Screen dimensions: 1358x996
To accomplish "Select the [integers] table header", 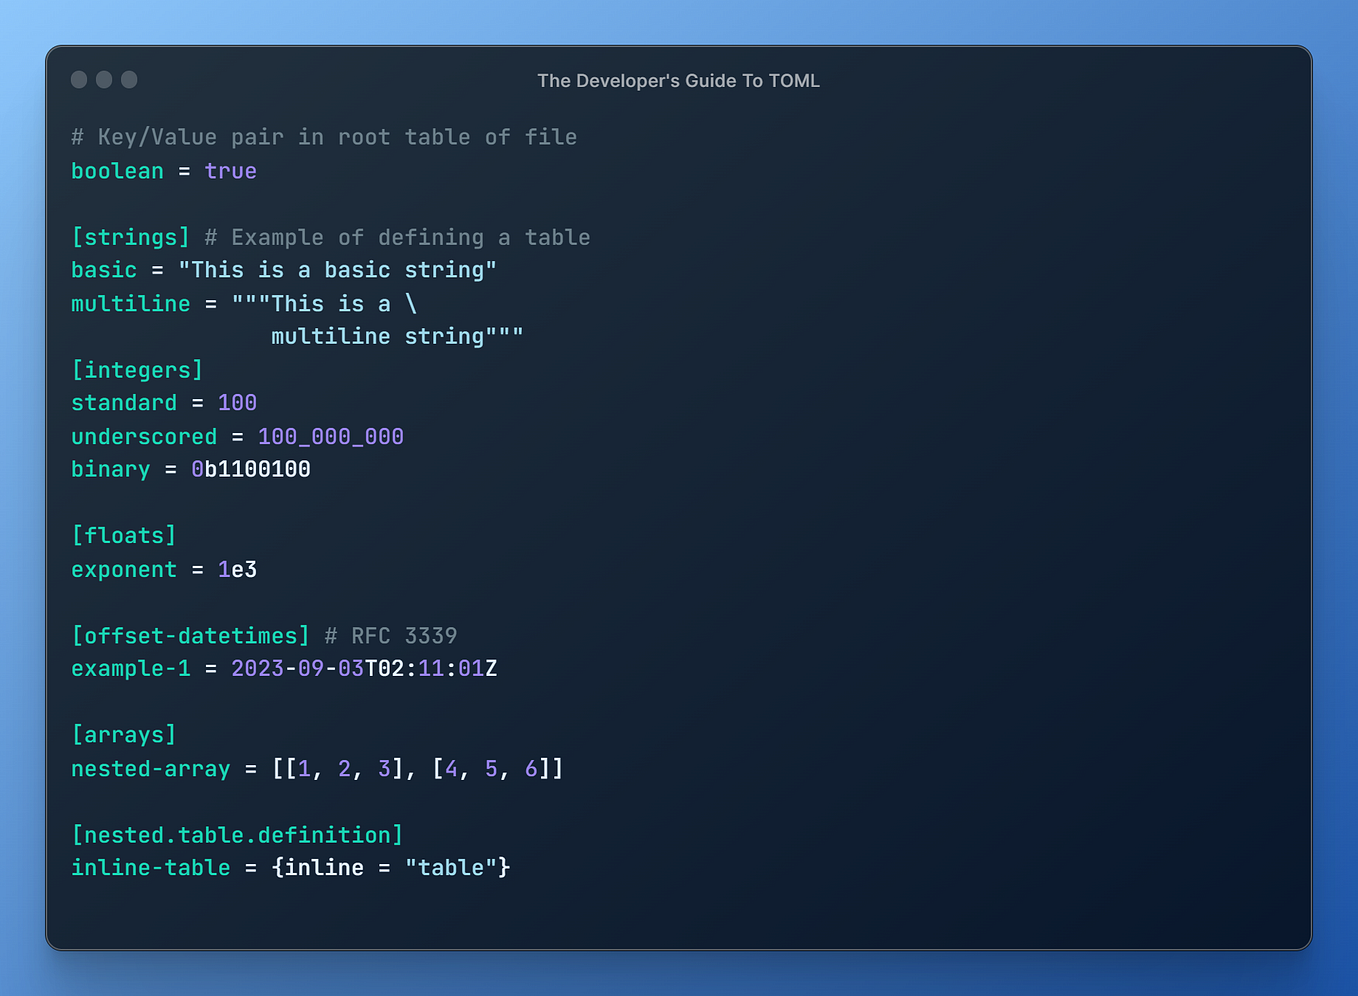I will 137,369.
